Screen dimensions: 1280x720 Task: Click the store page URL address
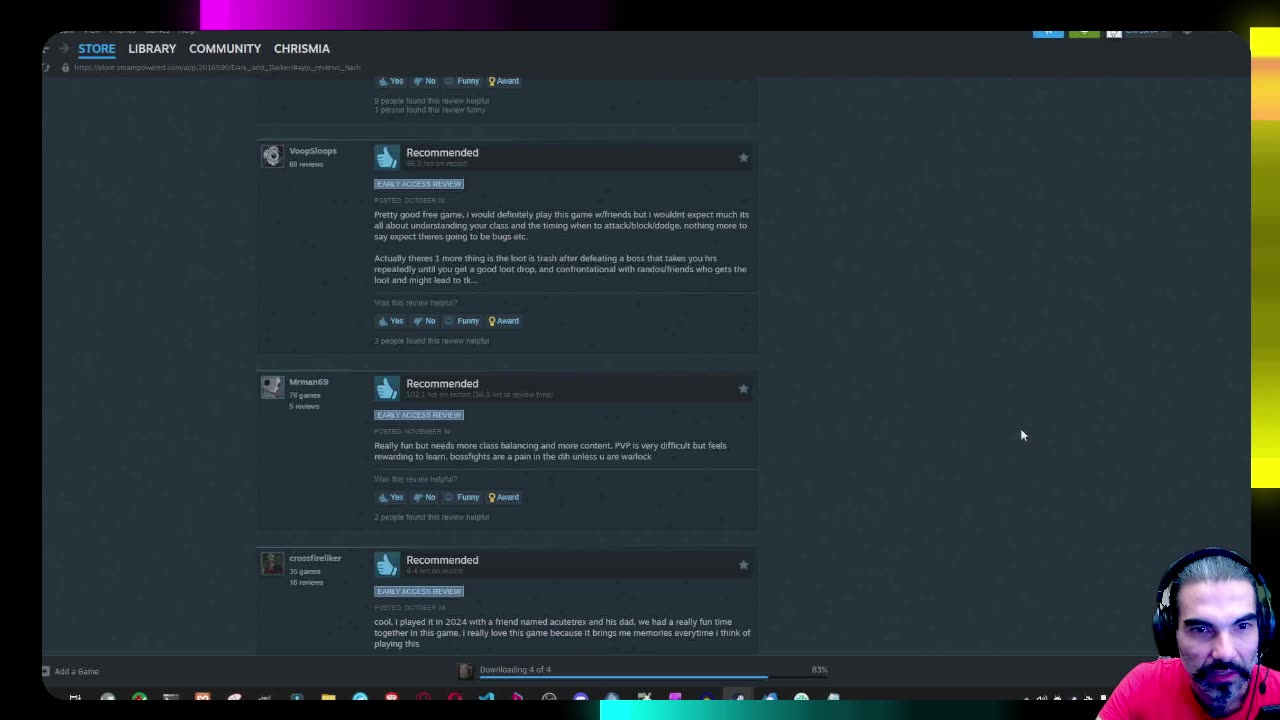click(x=217, y=67)
